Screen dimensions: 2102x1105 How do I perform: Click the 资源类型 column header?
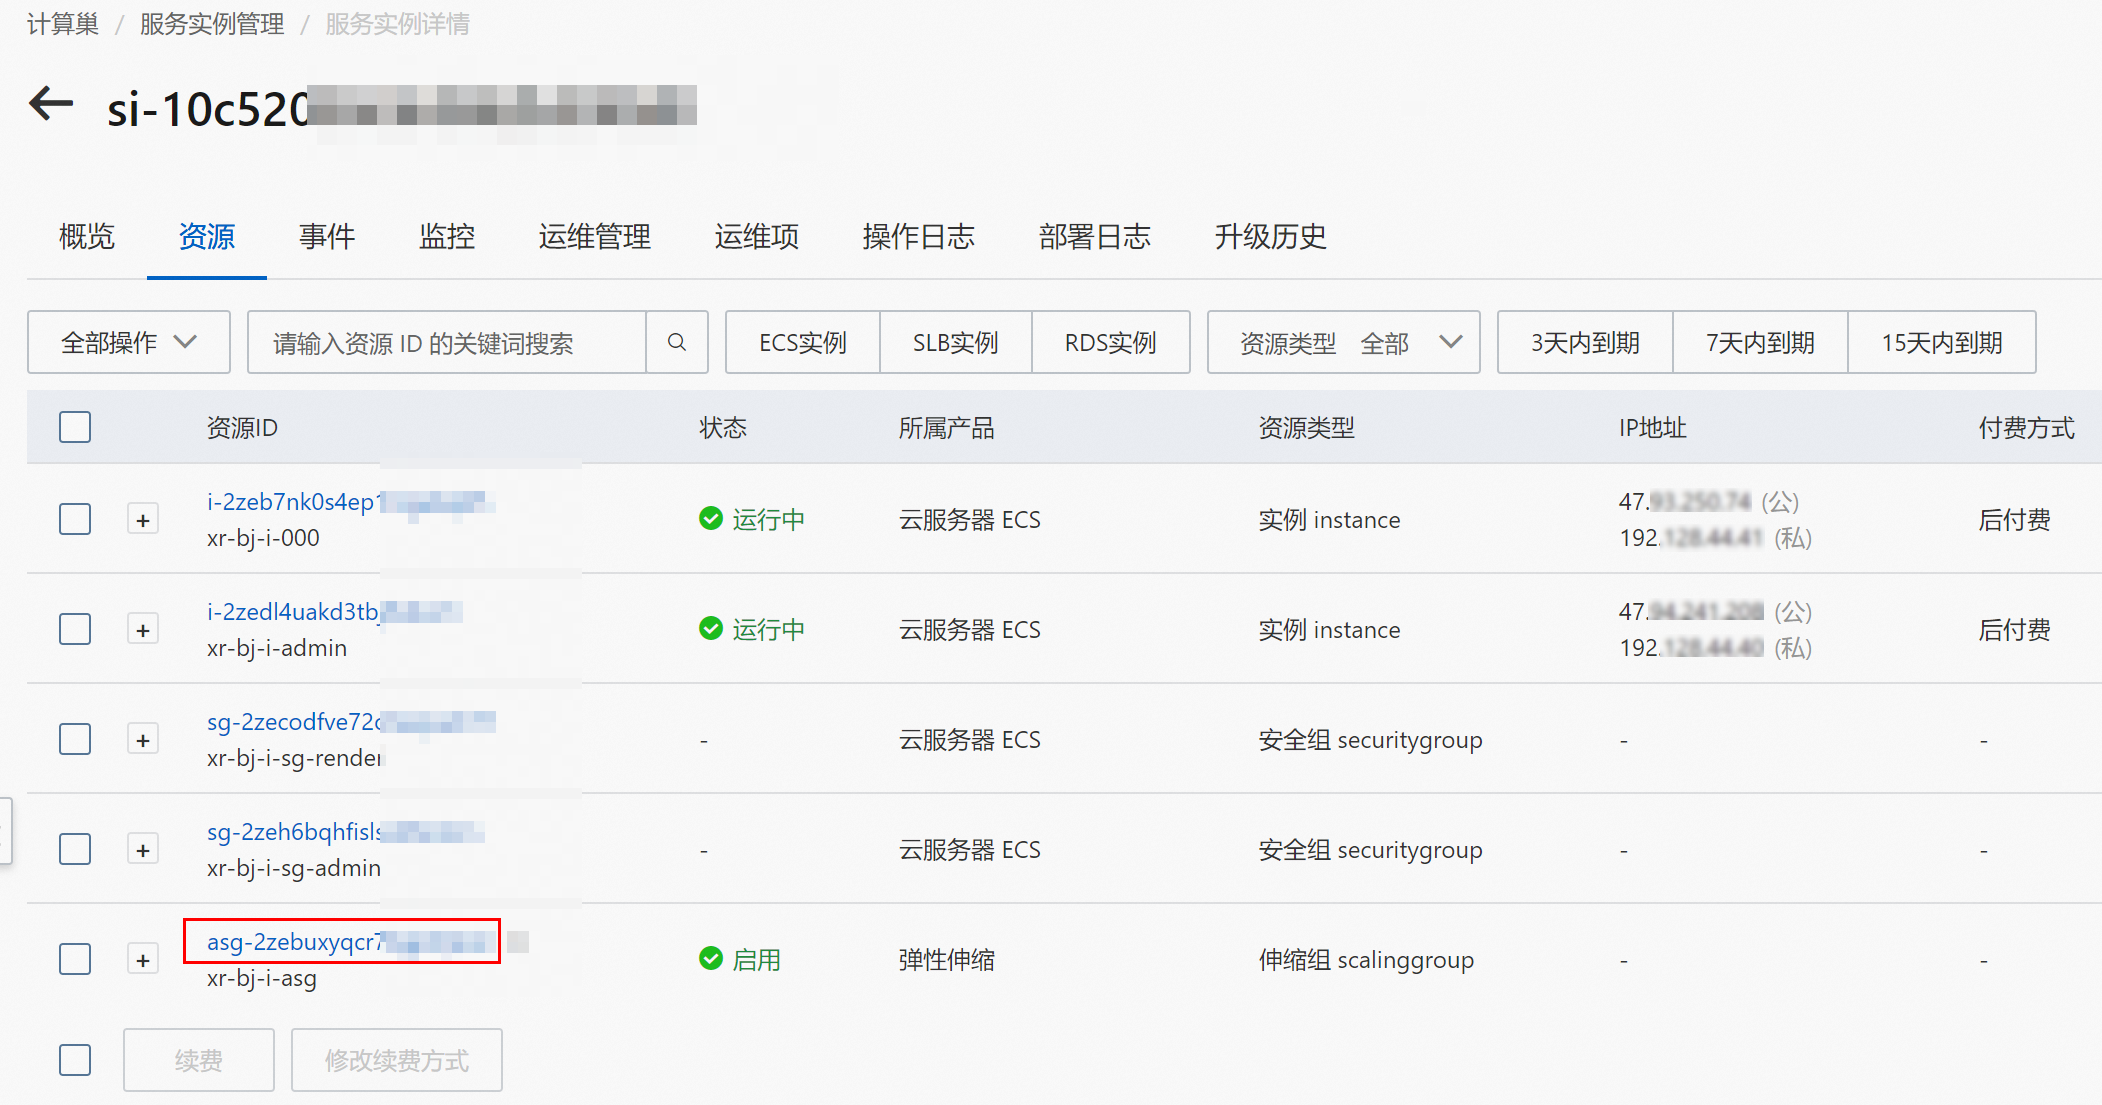[1306, 428]
